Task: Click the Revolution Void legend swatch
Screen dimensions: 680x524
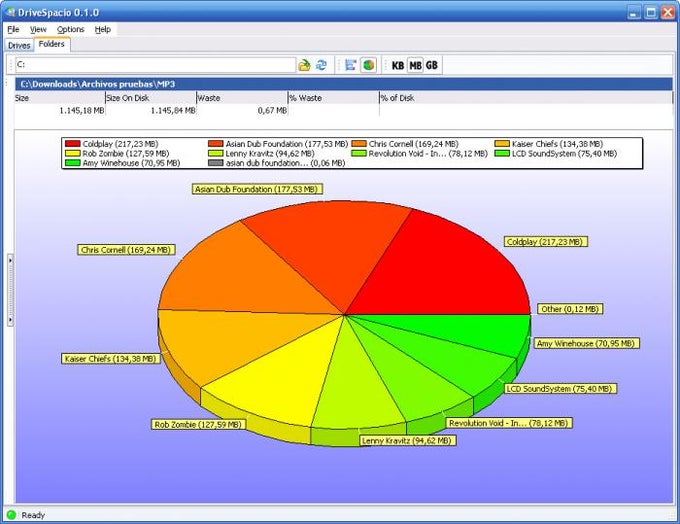Action: [x=359, y=153]
